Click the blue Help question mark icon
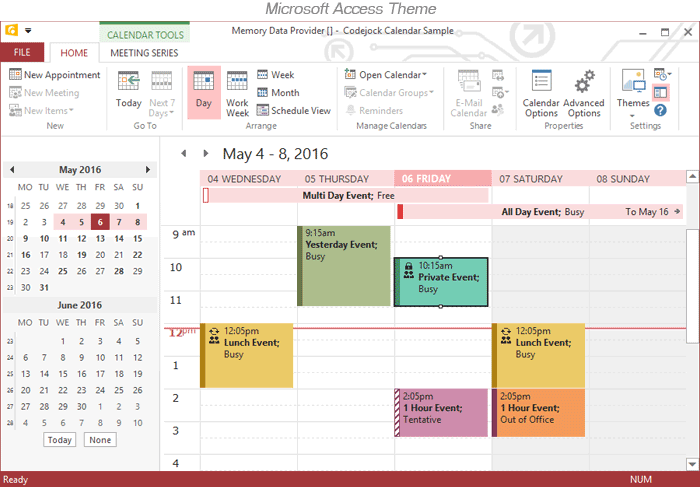Viewport: 700px width, 487px height. [660, 110]
